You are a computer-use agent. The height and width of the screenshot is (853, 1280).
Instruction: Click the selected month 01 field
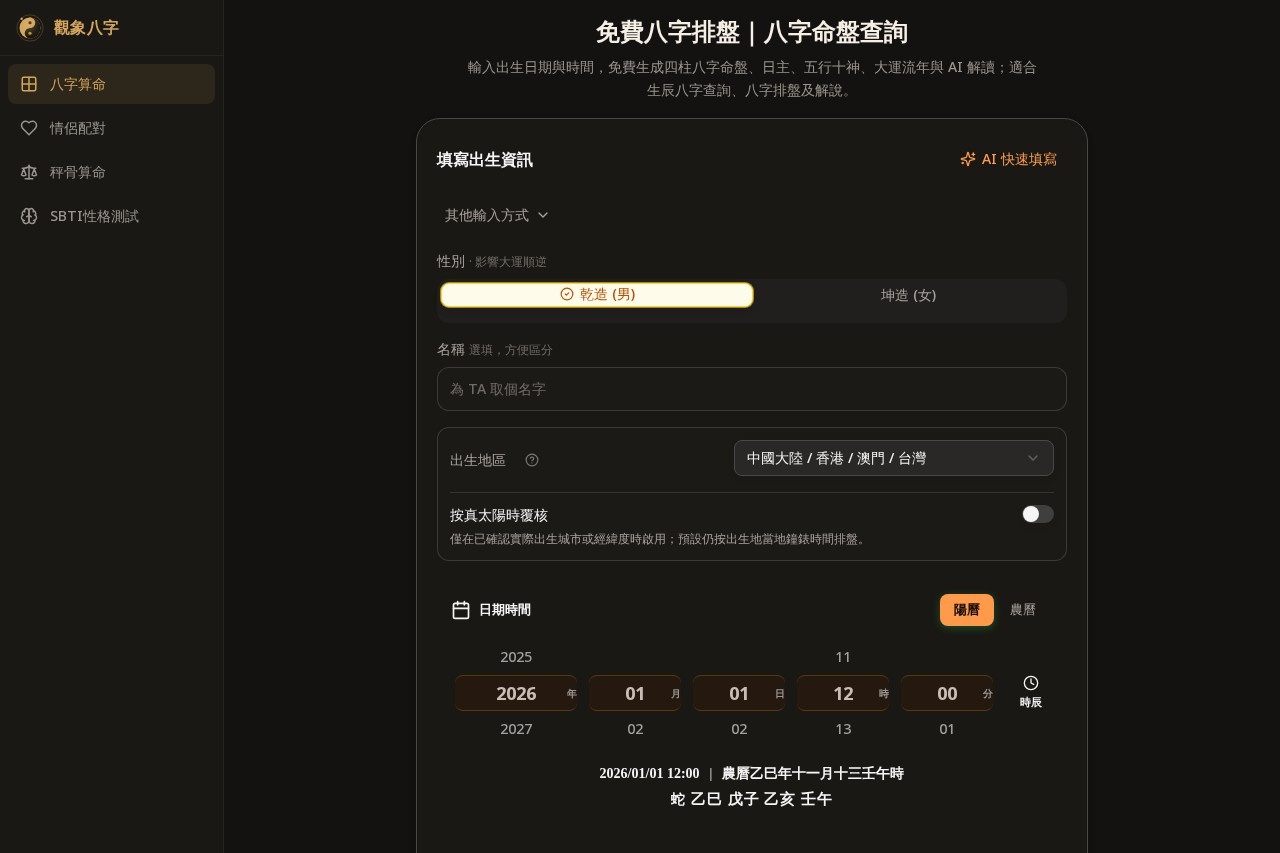[635, 693]
